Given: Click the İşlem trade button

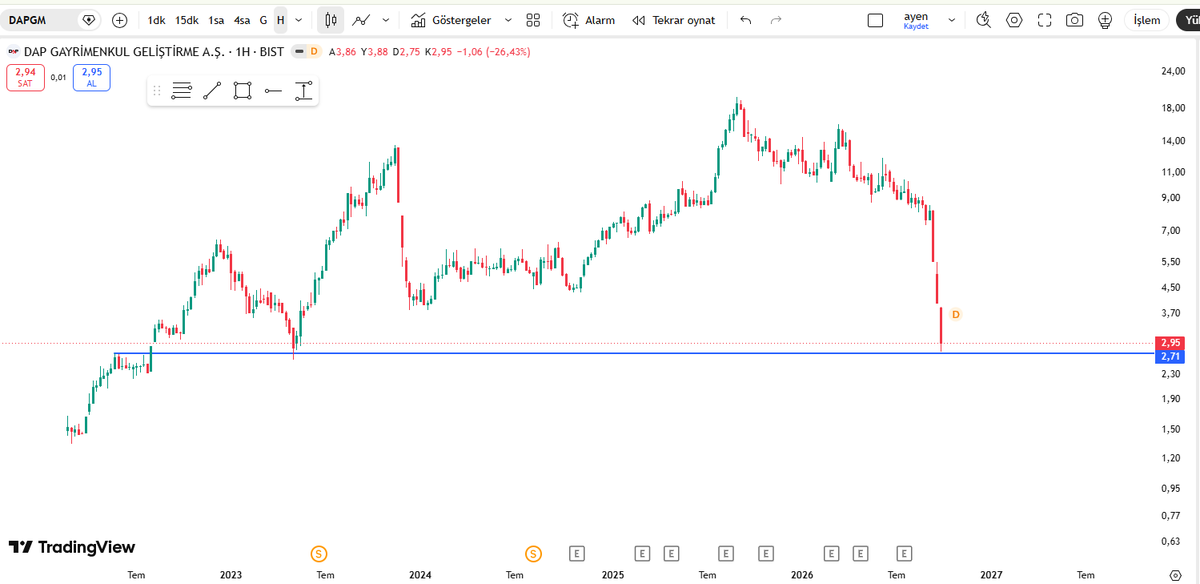Looking at the screenshot, I should pyautogui.click(x=1147, y=20).
